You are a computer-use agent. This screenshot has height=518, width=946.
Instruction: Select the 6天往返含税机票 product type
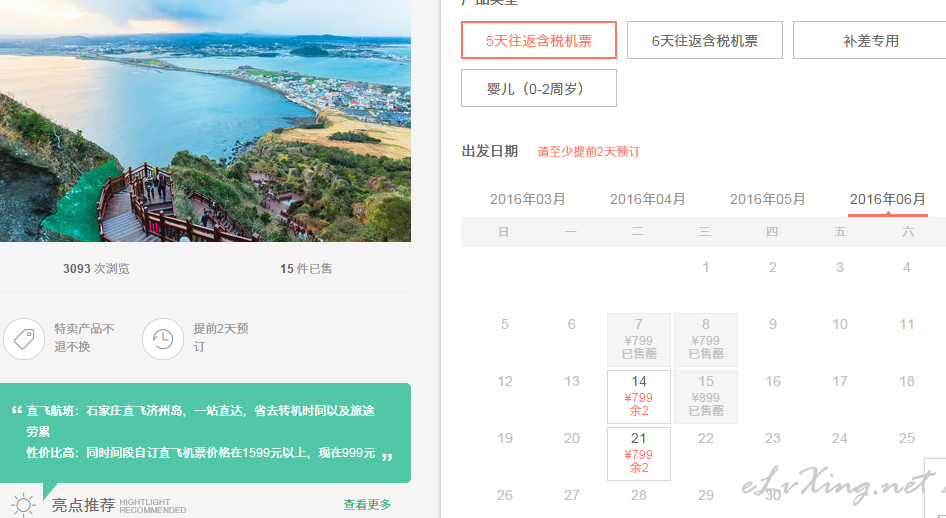[705, 40]
